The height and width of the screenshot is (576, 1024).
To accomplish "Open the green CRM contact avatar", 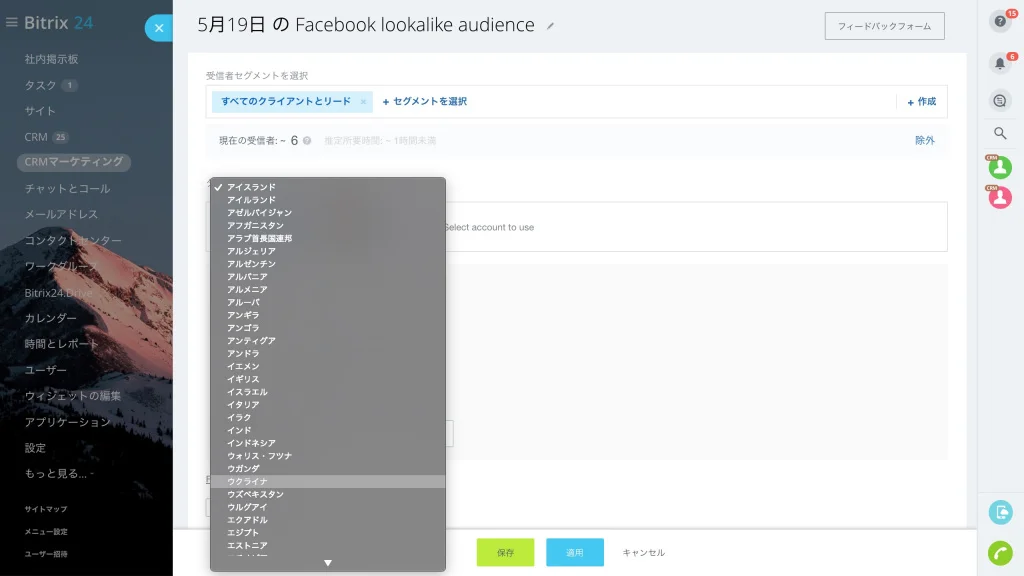I will [x=1000, y=167].
